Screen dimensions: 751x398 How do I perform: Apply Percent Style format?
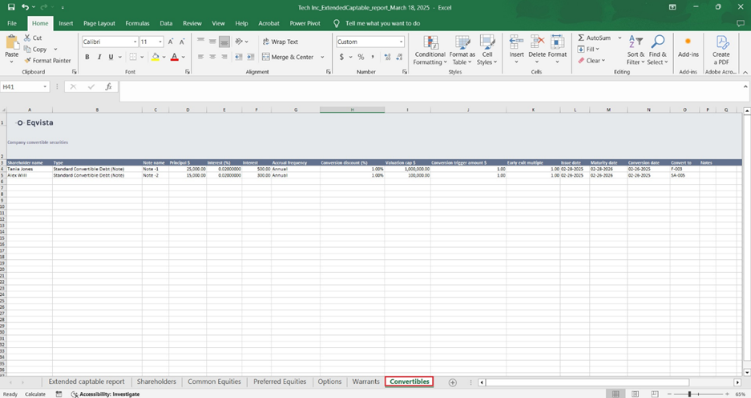pos(361,57)
